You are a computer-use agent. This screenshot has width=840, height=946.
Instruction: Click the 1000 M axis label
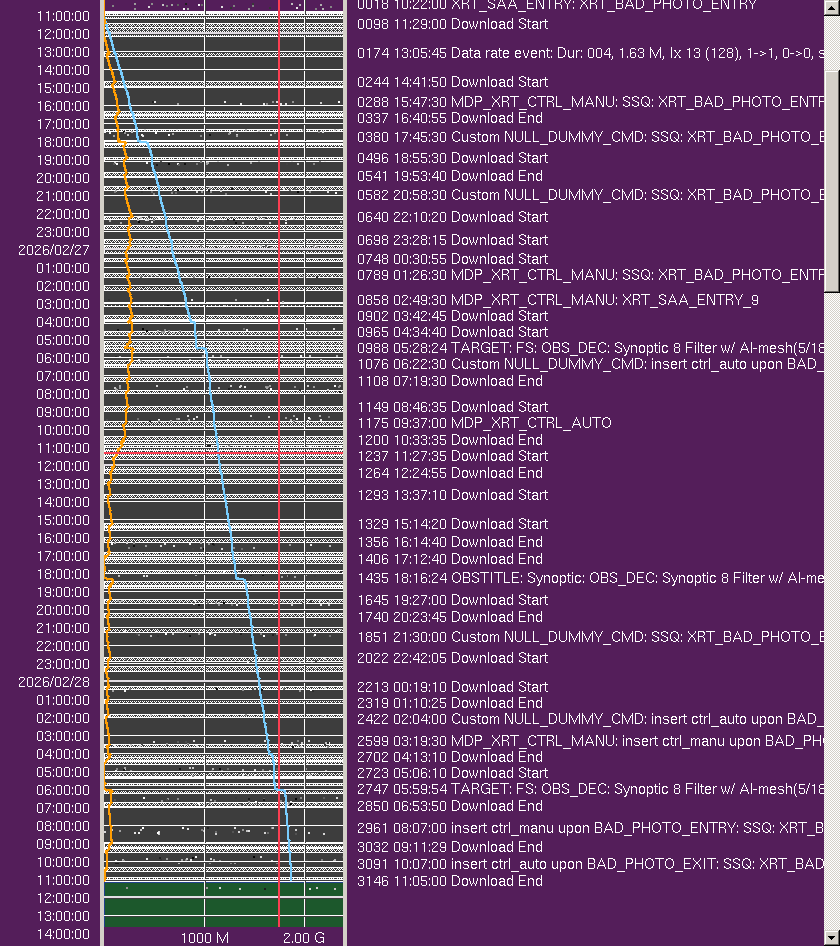(x=205, y=938)
